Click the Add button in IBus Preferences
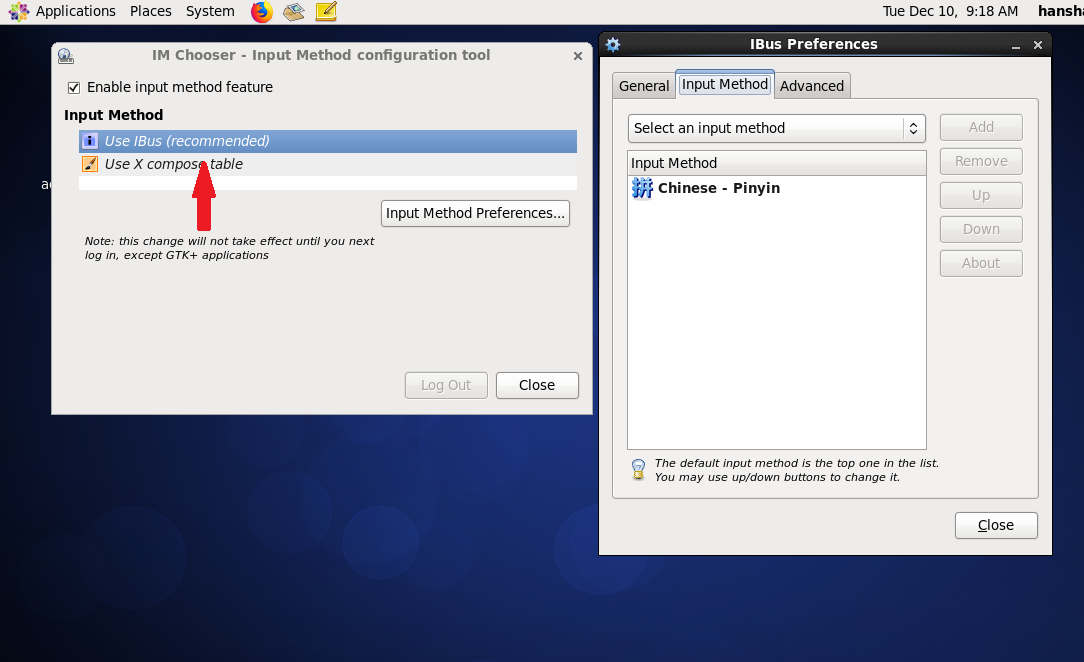The image size is (1084, 662). tap(981, 127)
